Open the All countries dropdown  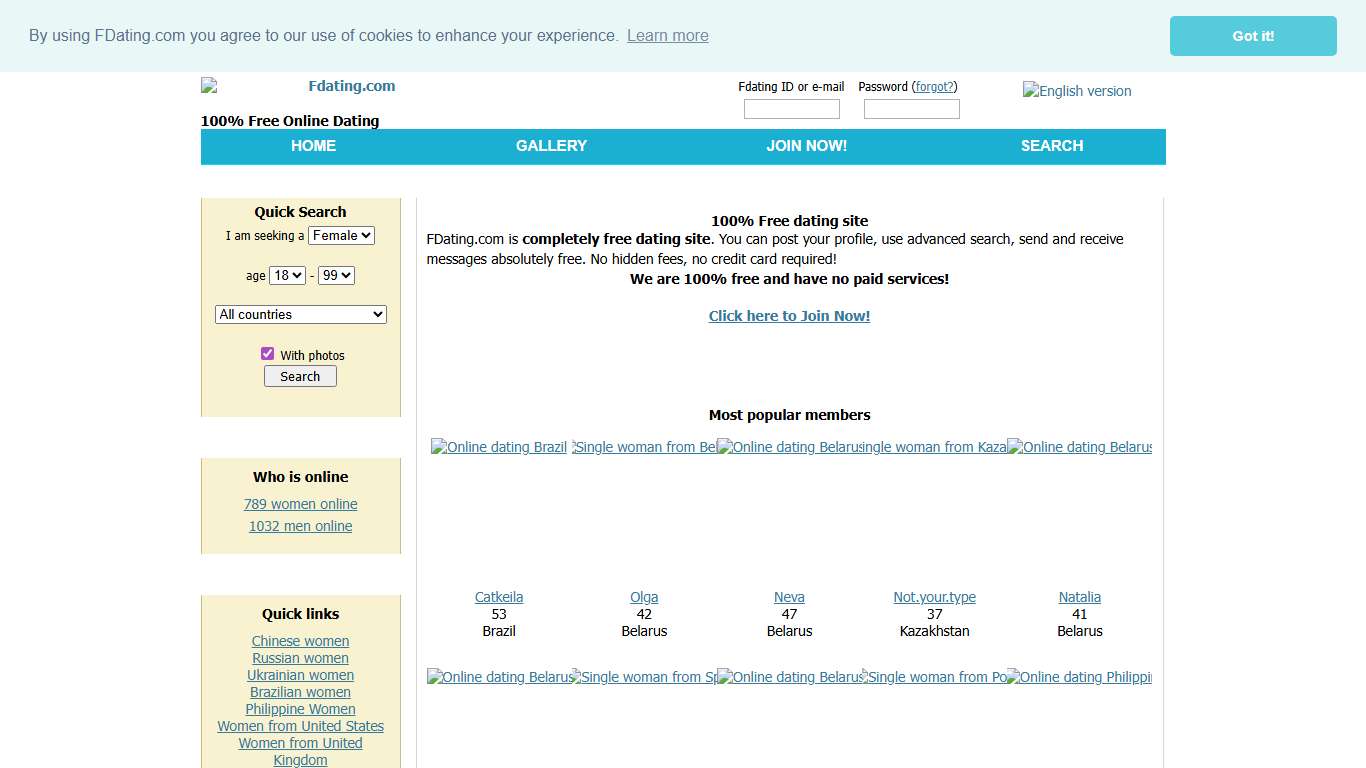[x=301, y=314]
